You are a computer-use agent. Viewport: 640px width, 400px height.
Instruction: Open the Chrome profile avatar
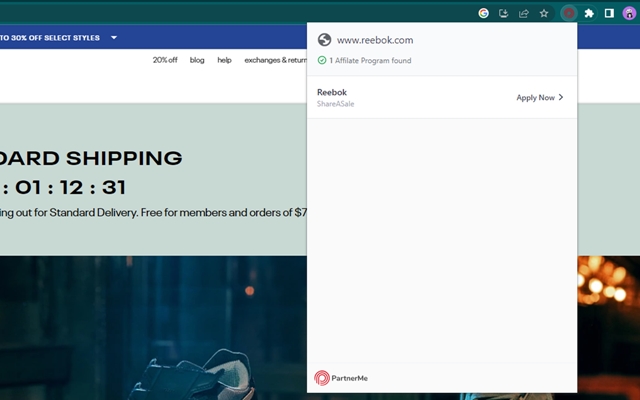pyautogui.click(x=629, y=13)
